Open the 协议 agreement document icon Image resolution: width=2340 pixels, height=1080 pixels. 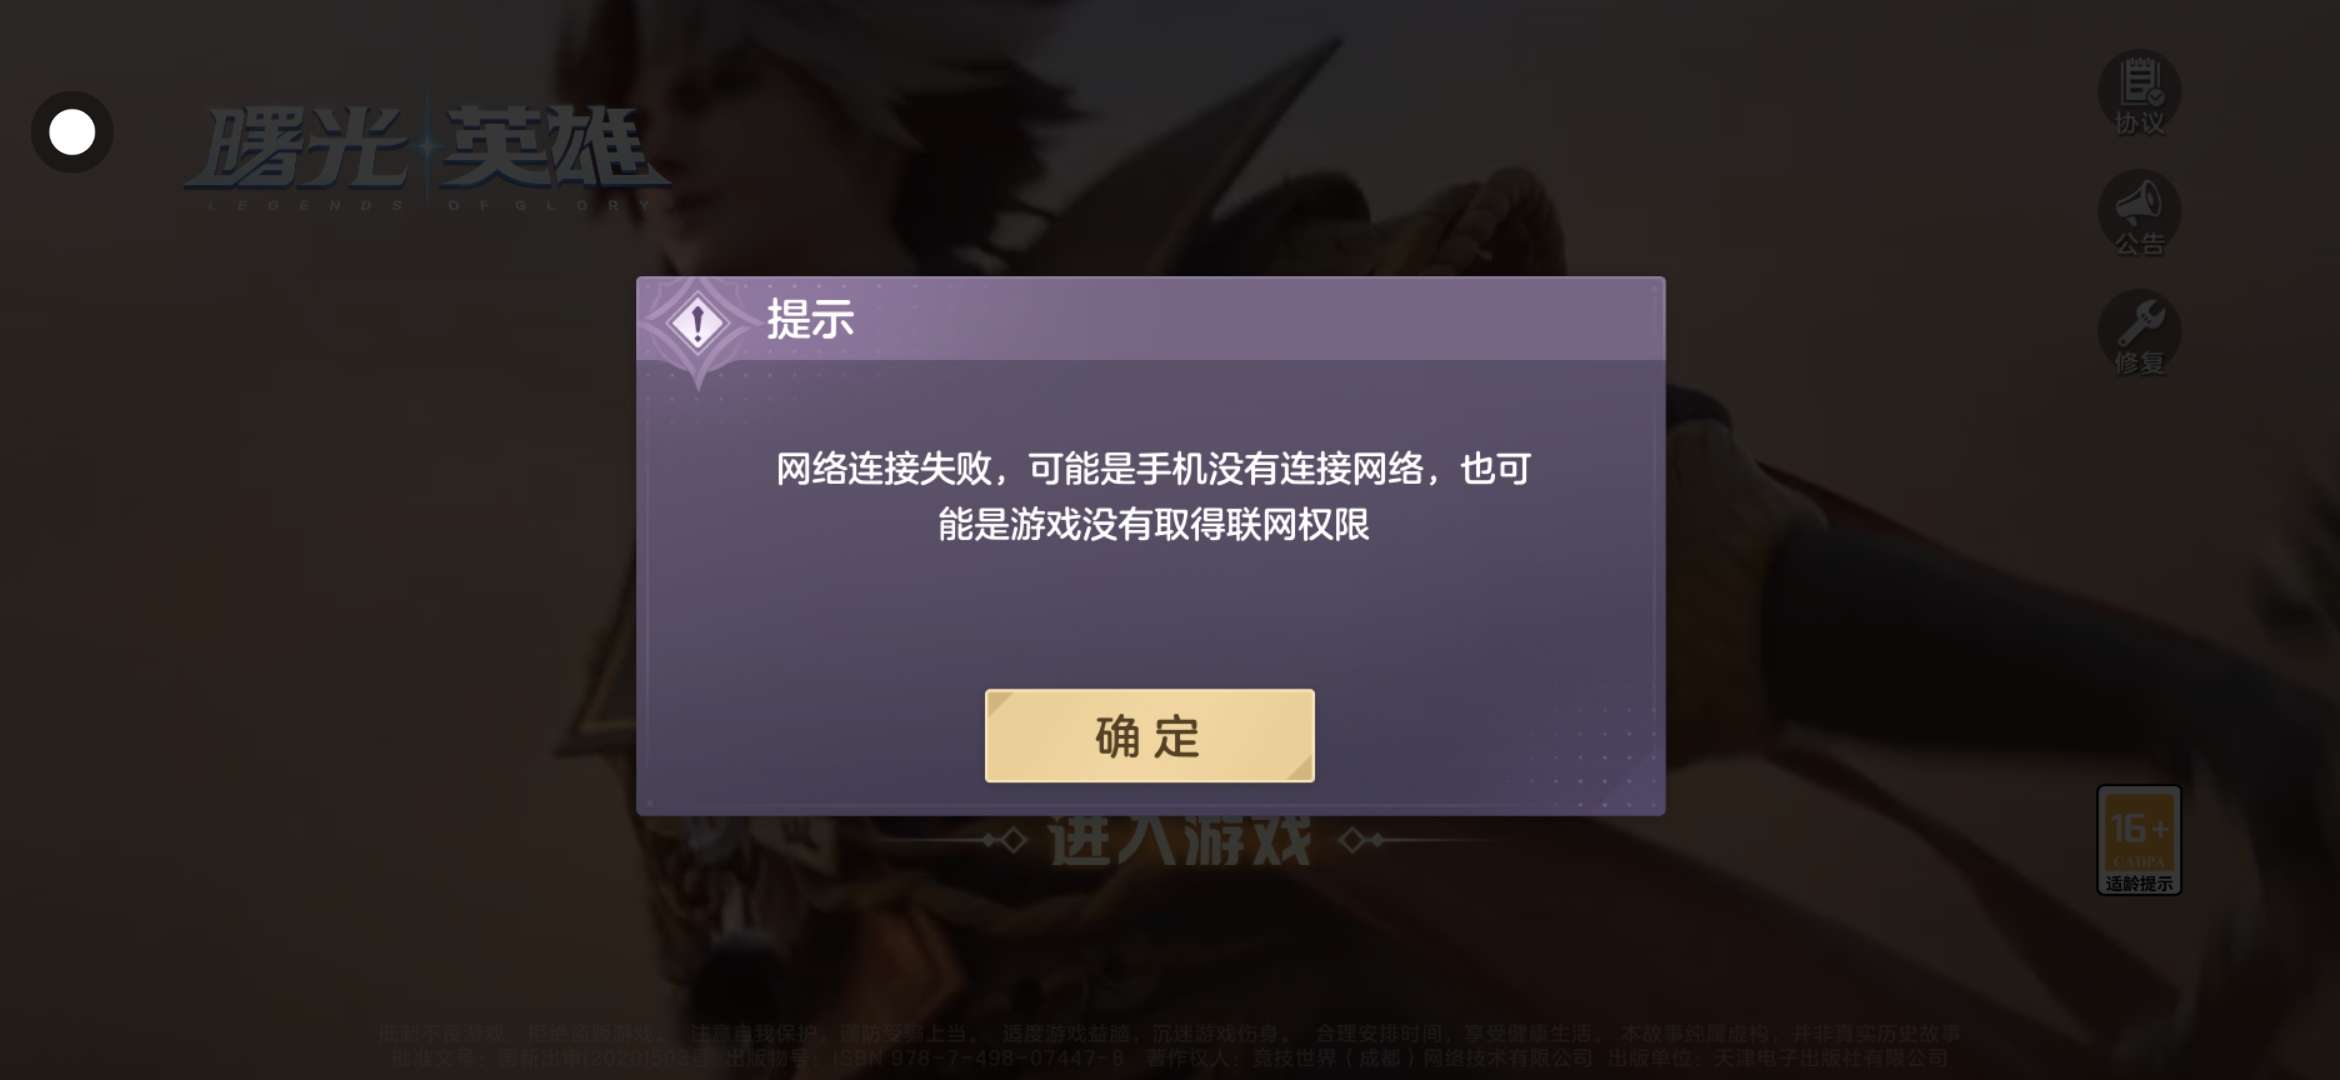pos(2139,93)
